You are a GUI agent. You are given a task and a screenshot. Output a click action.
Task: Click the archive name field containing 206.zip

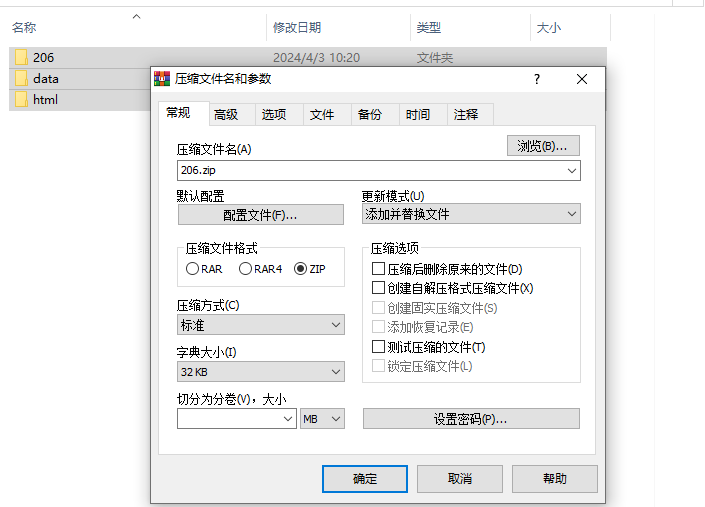370,171
